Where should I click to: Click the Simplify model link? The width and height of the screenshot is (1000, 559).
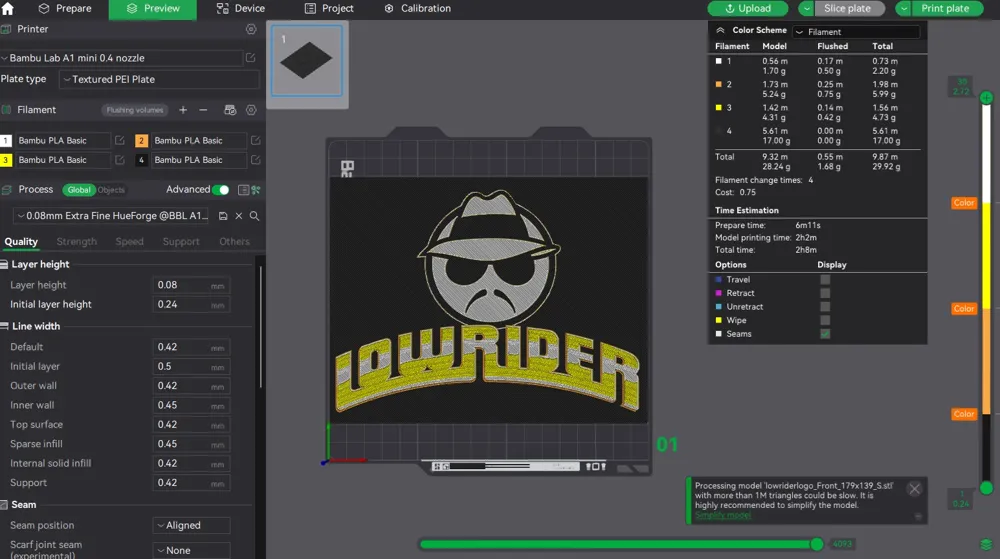pyautogui.click(x=723, y=515)
